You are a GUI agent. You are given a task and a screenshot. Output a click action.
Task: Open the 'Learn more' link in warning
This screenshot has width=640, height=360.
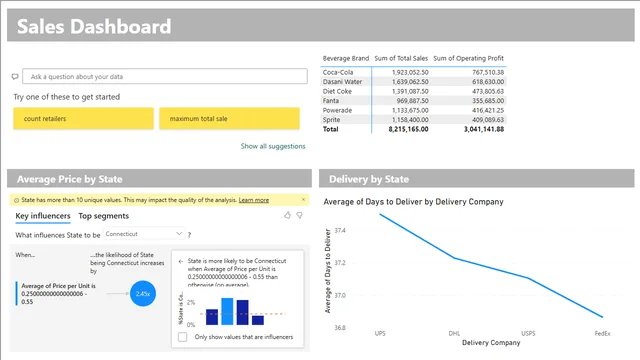(253, 200)
